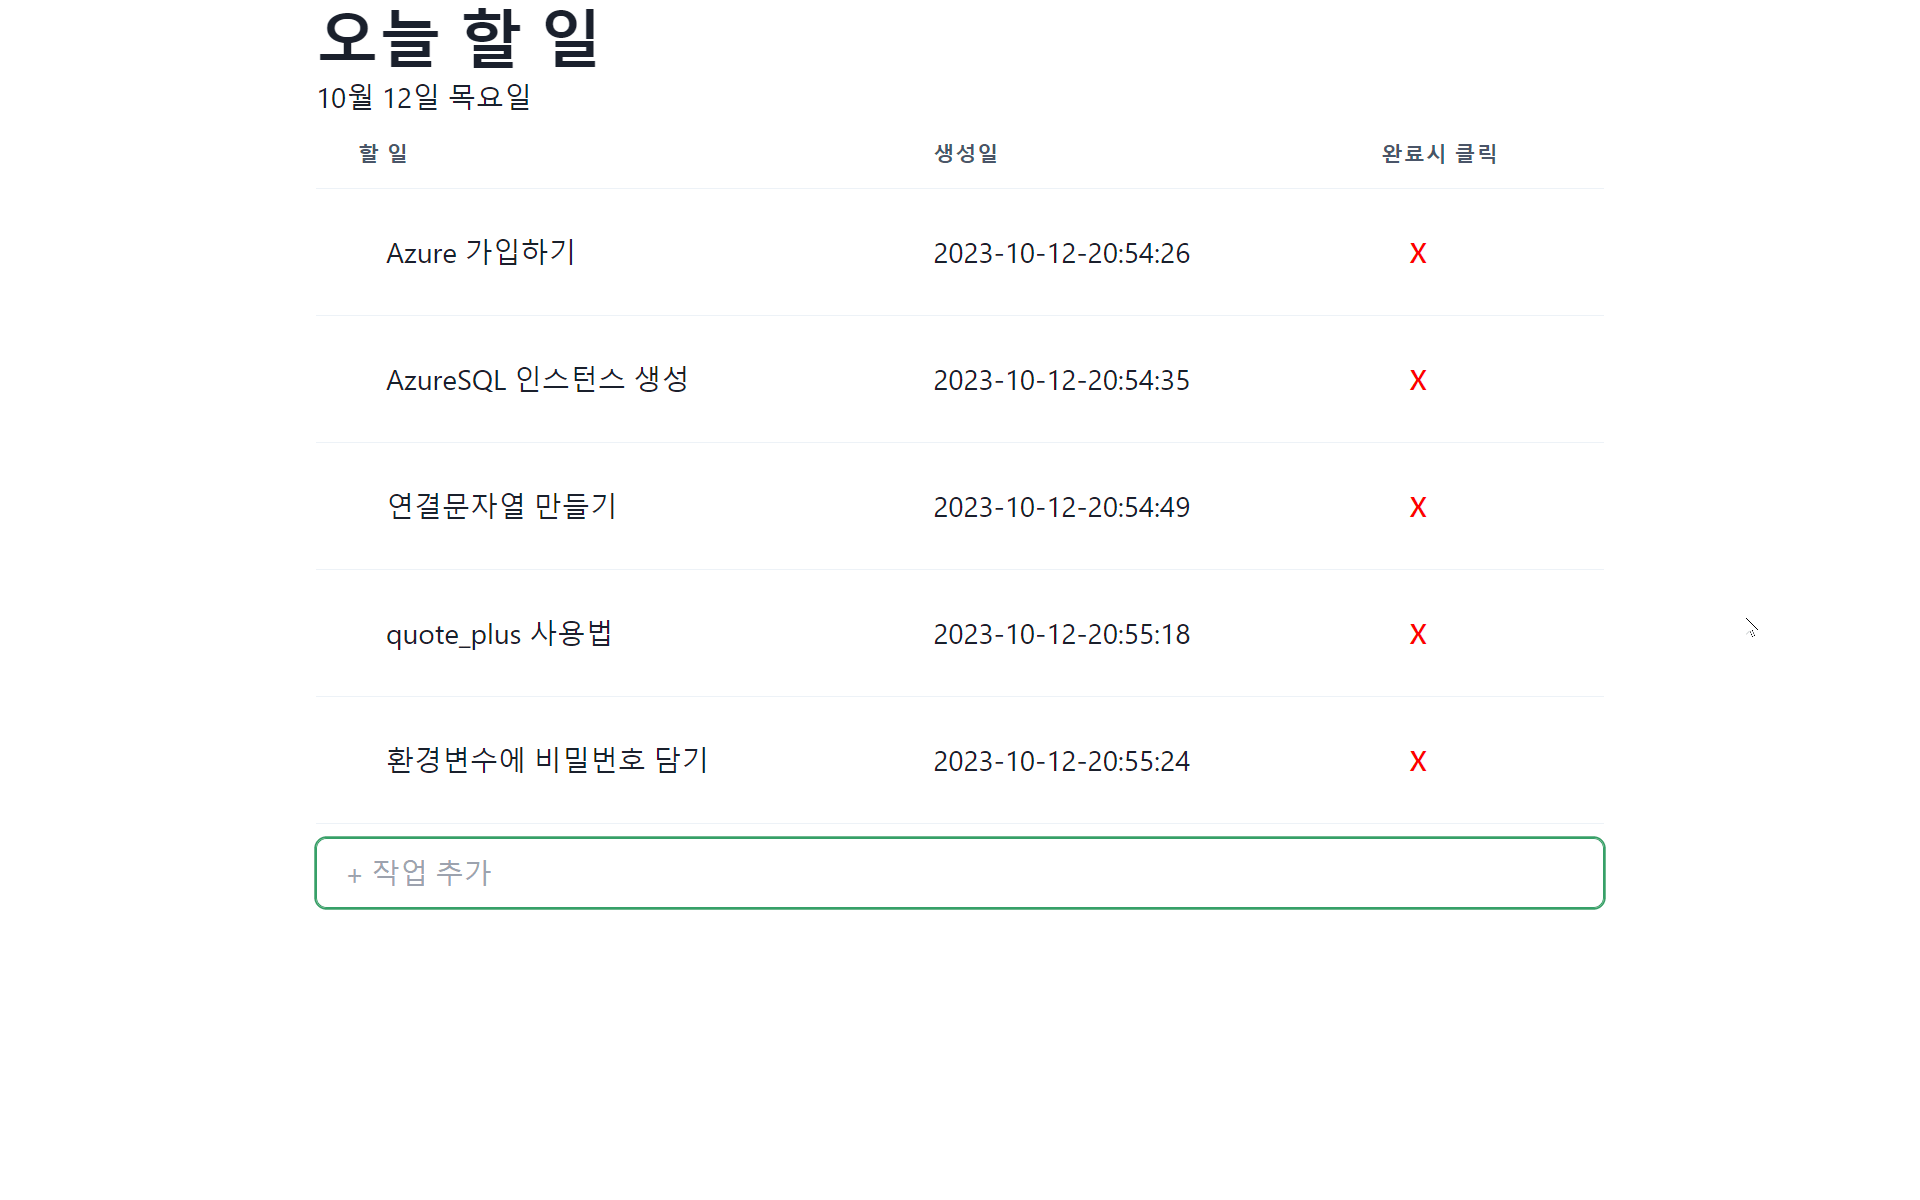Select the AzureSQL 인스턴스 생성 task text
Screen dimensions: 1920x1200
(537, 380)
